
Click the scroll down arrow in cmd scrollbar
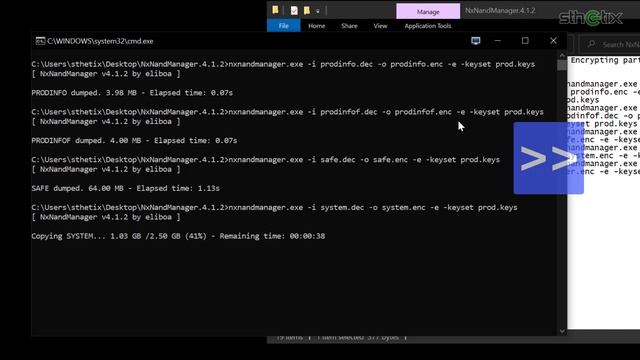pos(562,331)
